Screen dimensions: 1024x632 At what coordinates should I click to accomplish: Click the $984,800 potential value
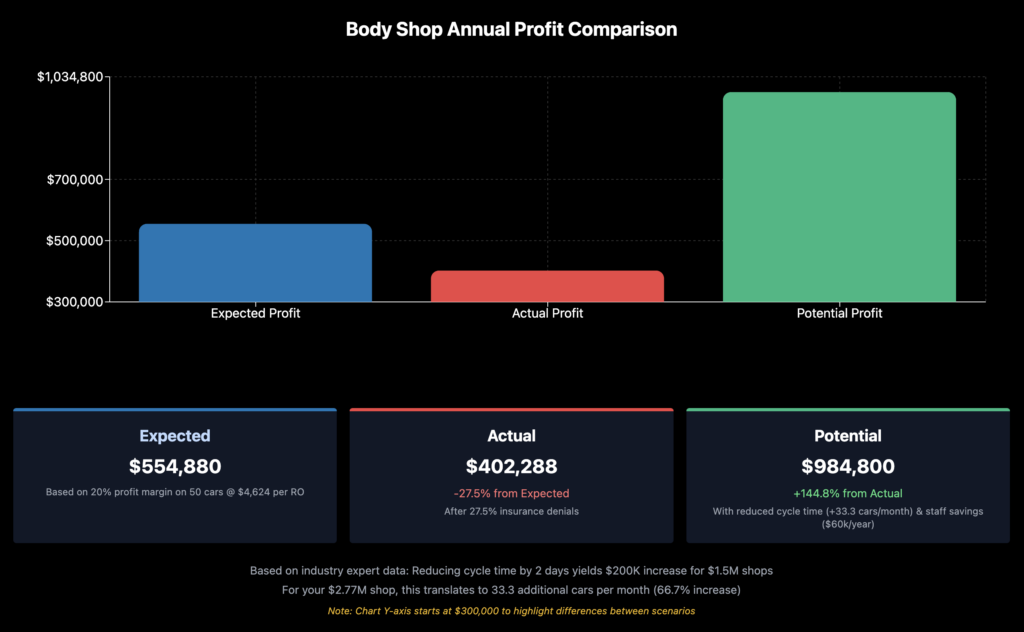[848, 466]
